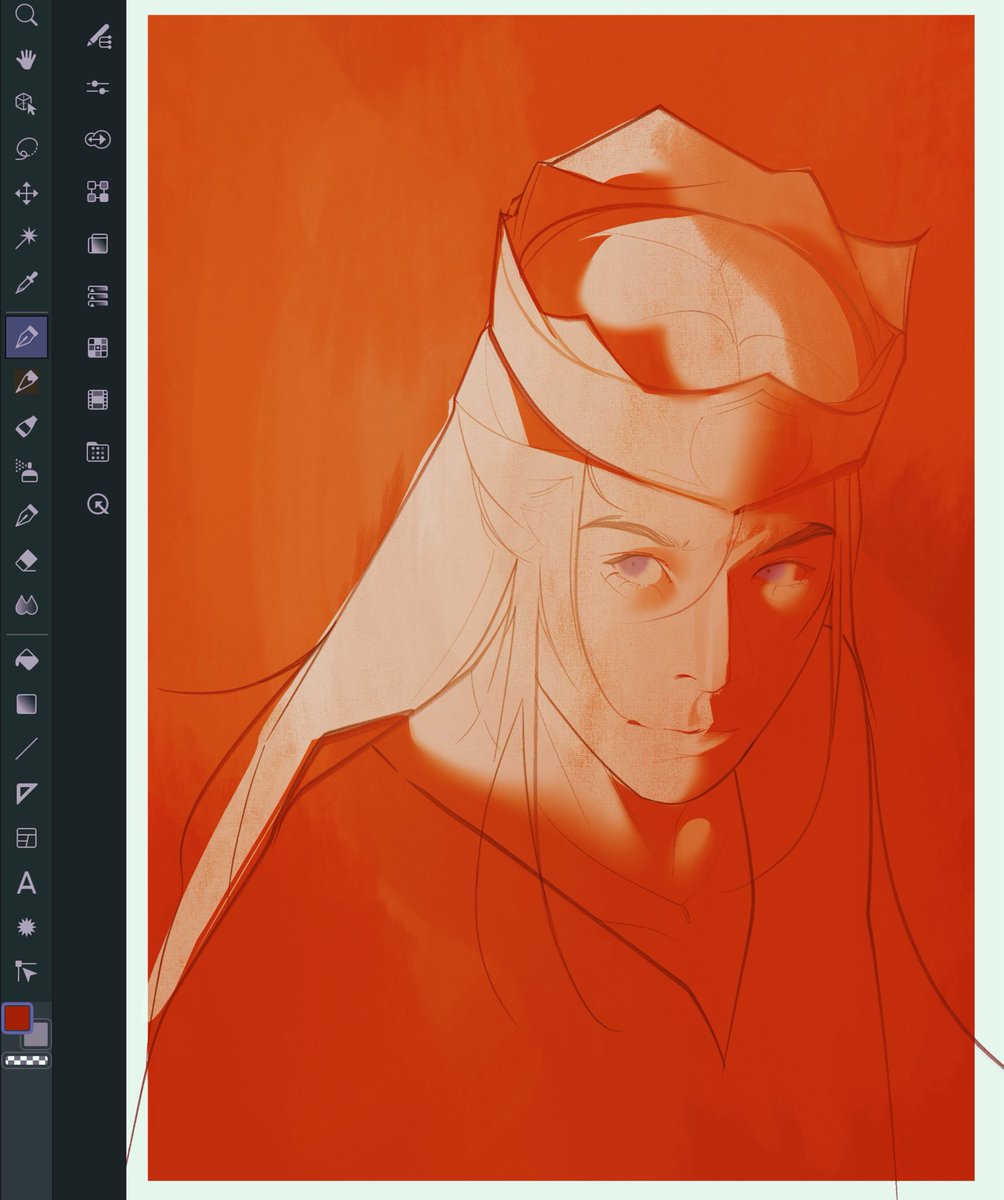Choose the red main color swatch
The image size is (1004, 1200).
(17, 1018)
